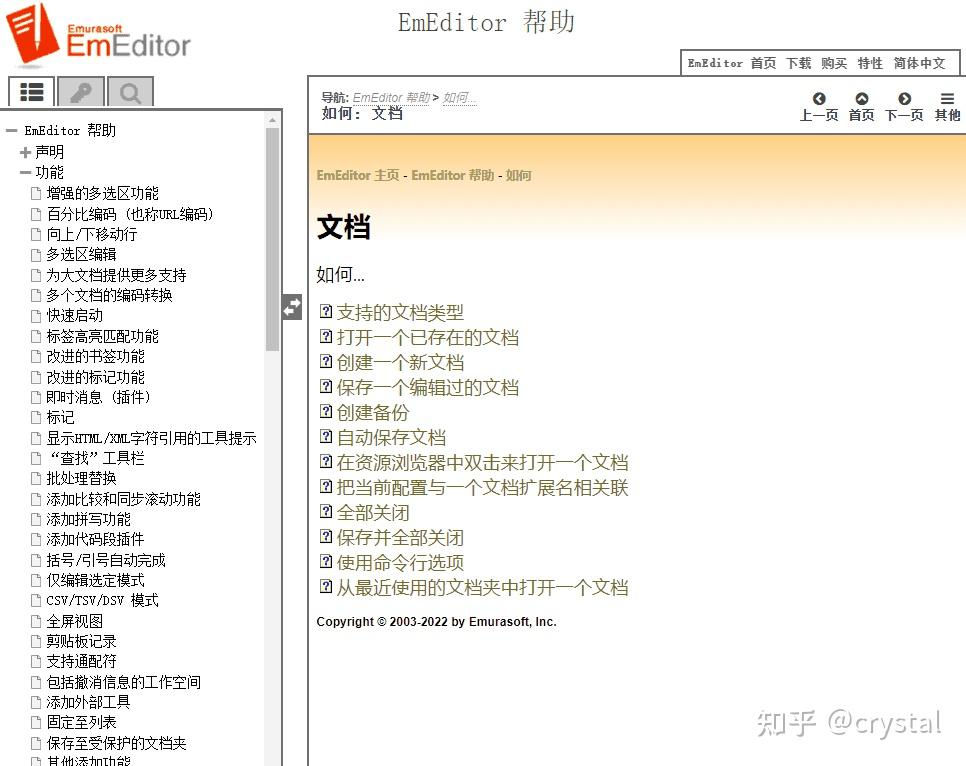This screenshot has height=766, width=966.
Task: Click the search magnifier icon
Action: pos(130,92)
